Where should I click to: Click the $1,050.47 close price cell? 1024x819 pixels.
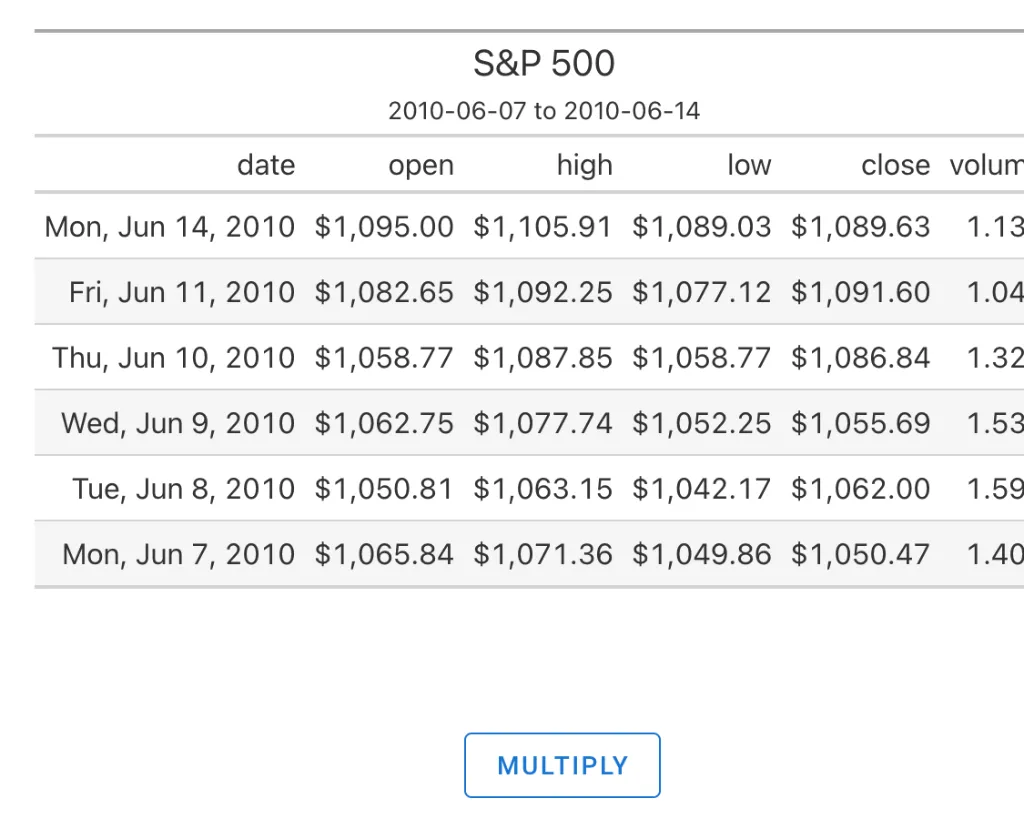click(861, 554)
